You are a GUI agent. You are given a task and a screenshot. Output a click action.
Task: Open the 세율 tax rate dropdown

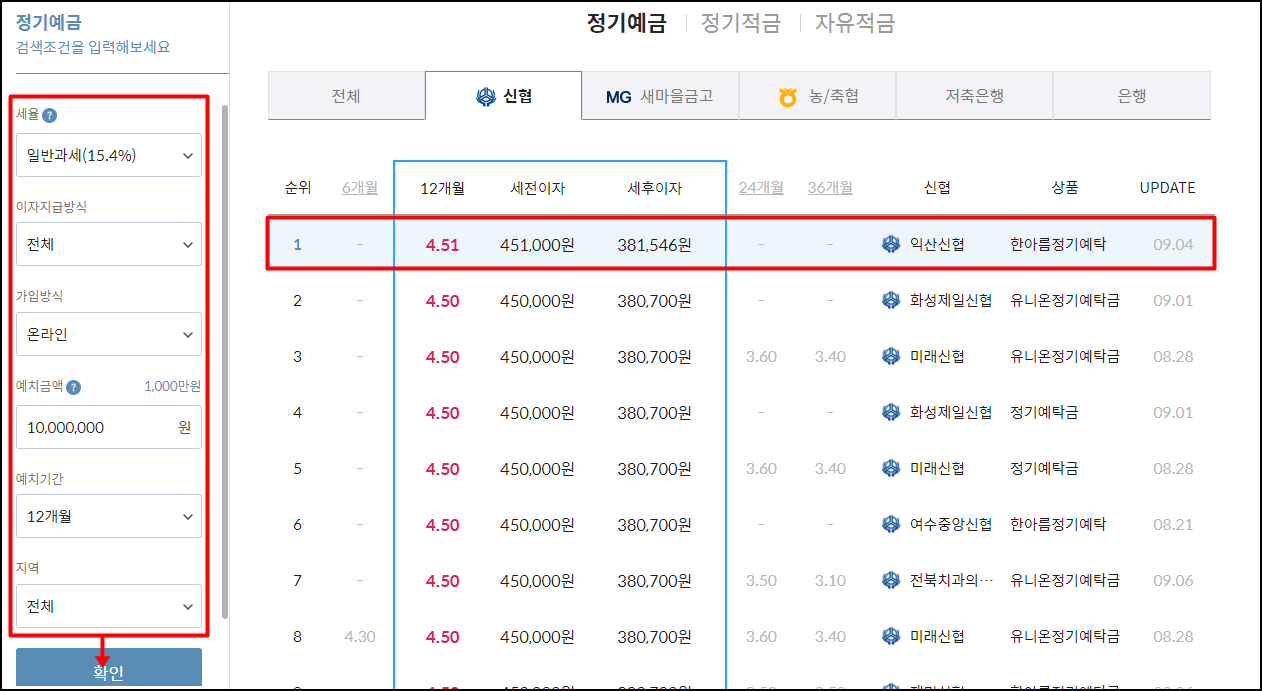pyautogui.click(x=108, y=155)
